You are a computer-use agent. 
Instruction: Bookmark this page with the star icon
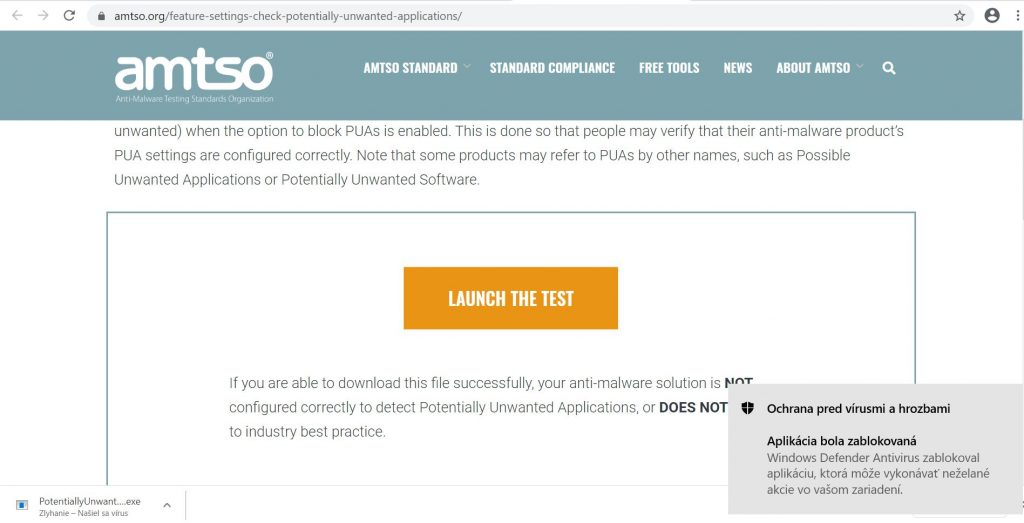[x=959, y=16]
